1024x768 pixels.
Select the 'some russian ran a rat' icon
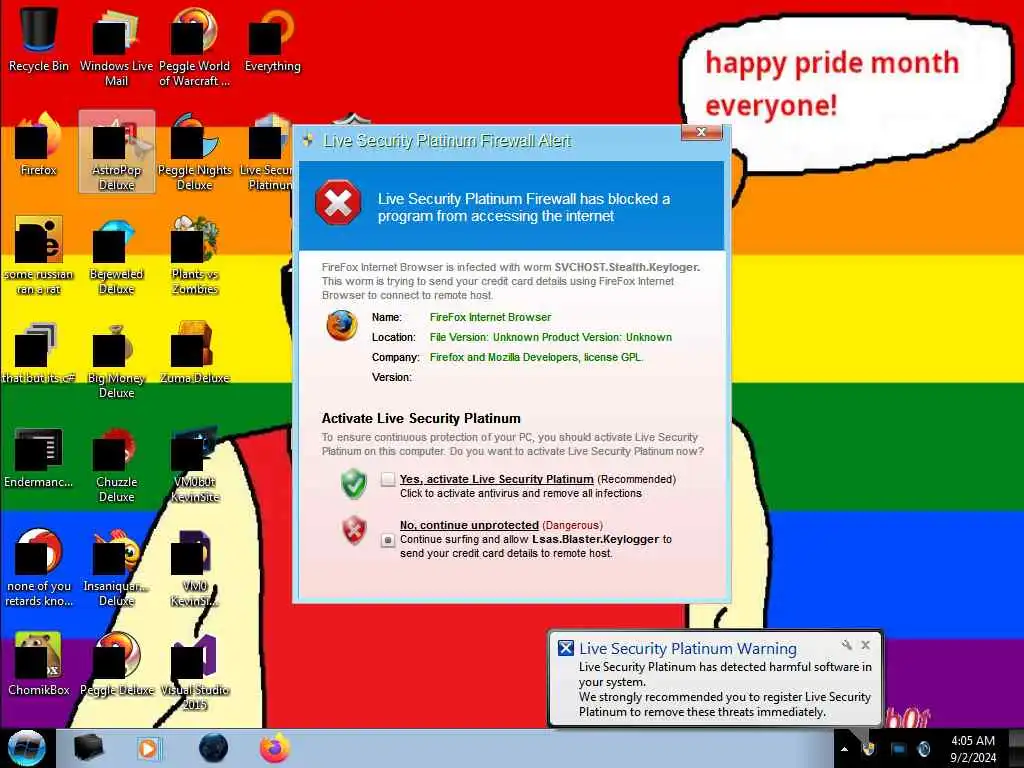[x=39, y=256]
